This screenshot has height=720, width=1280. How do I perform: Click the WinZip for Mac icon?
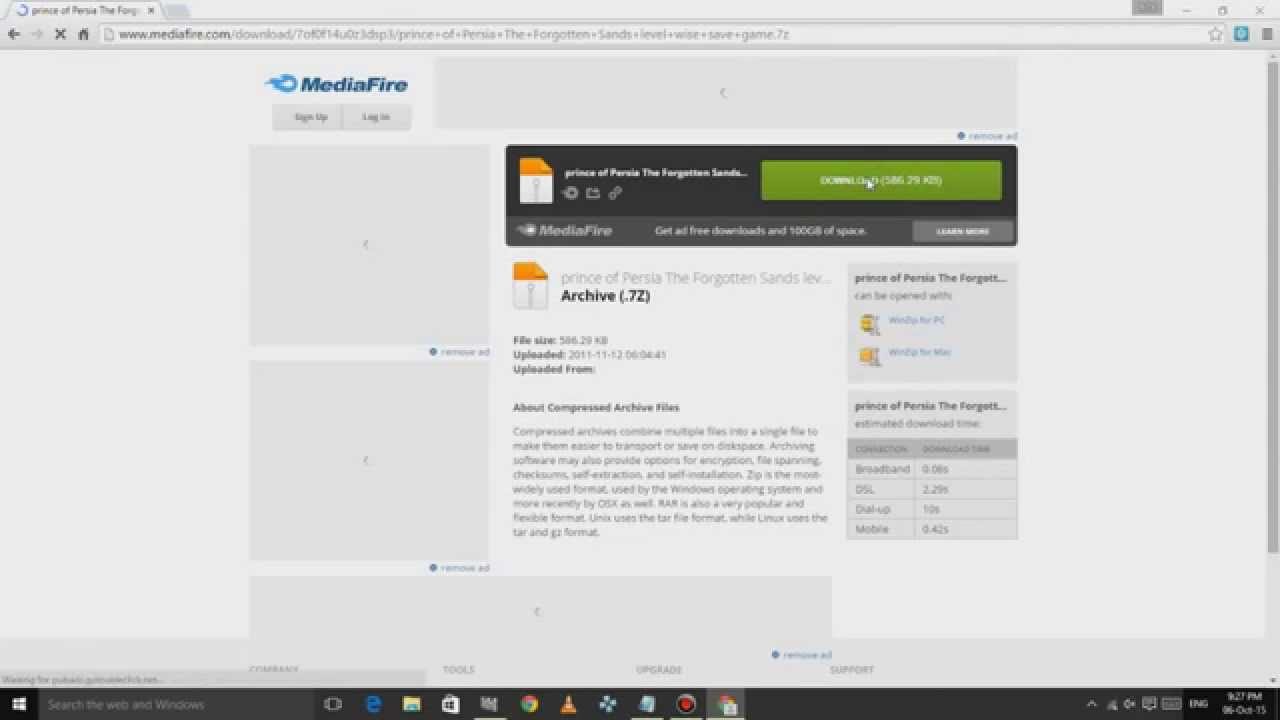(x=869, y=355)
